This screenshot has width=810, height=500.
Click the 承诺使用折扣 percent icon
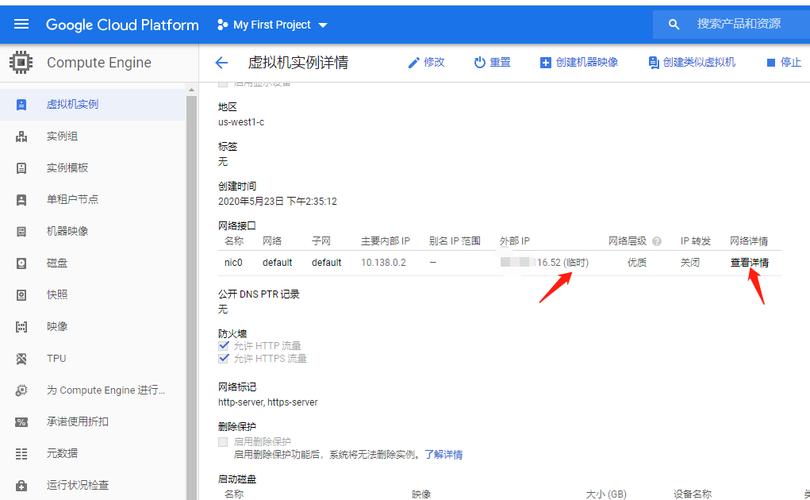point(21,422)
